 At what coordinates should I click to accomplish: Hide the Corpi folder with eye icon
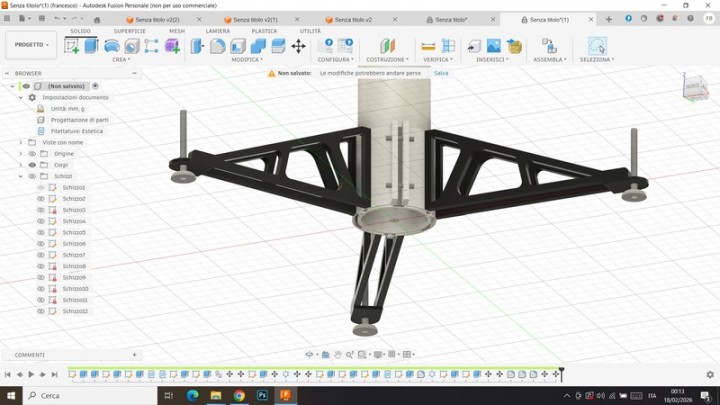[x=32, y=165]
